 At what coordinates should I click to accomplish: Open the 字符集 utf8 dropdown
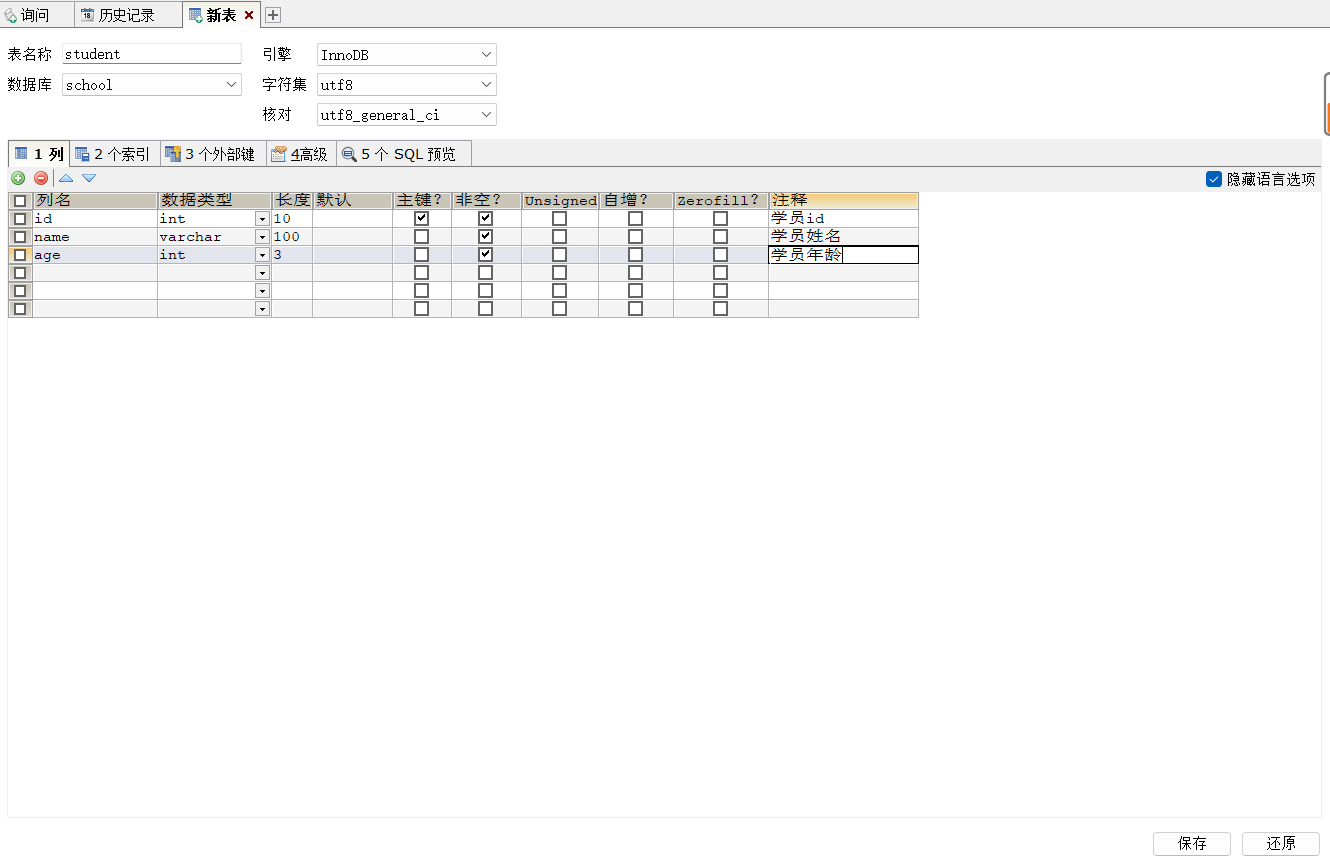coord(407,85)
